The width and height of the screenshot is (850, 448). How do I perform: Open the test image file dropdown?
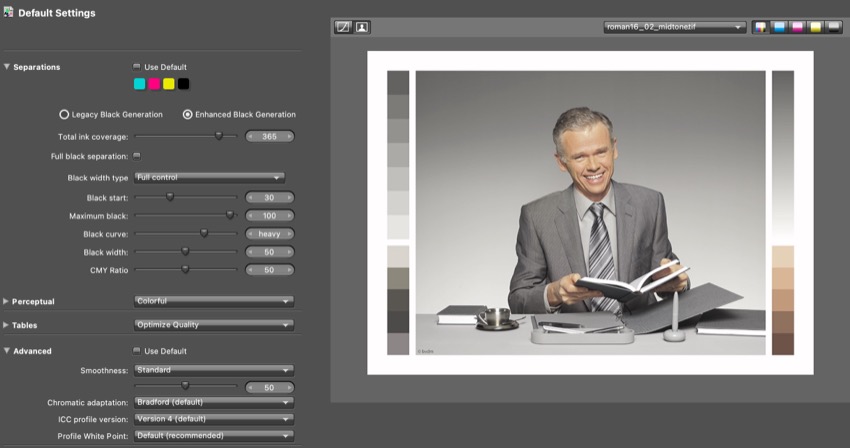pos(675,28)
